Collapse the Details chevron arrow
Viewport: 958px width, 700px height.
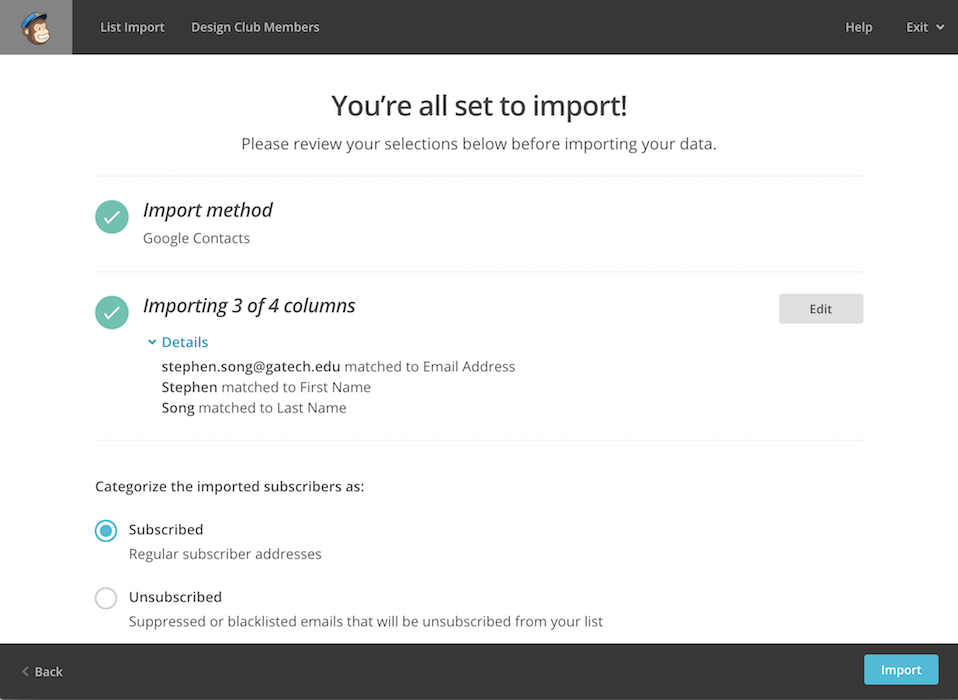pyautogui.click(x=152, y=342)
